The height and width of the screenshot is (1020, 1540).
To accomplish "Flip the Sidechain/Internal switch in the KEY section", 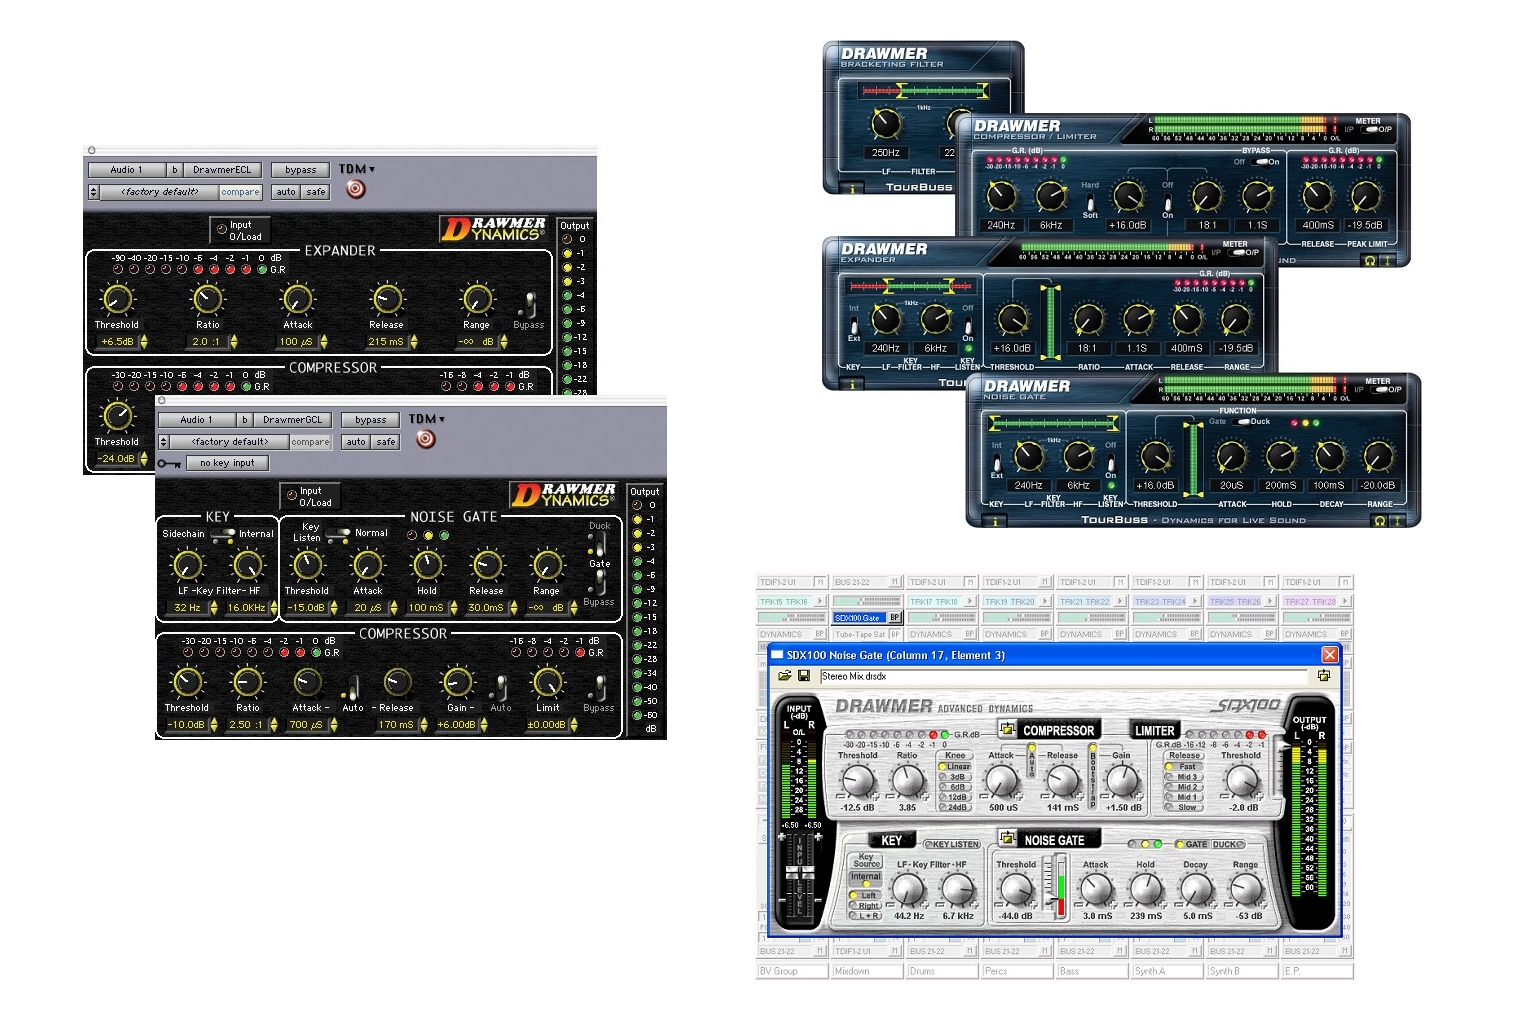I will 223,533.
